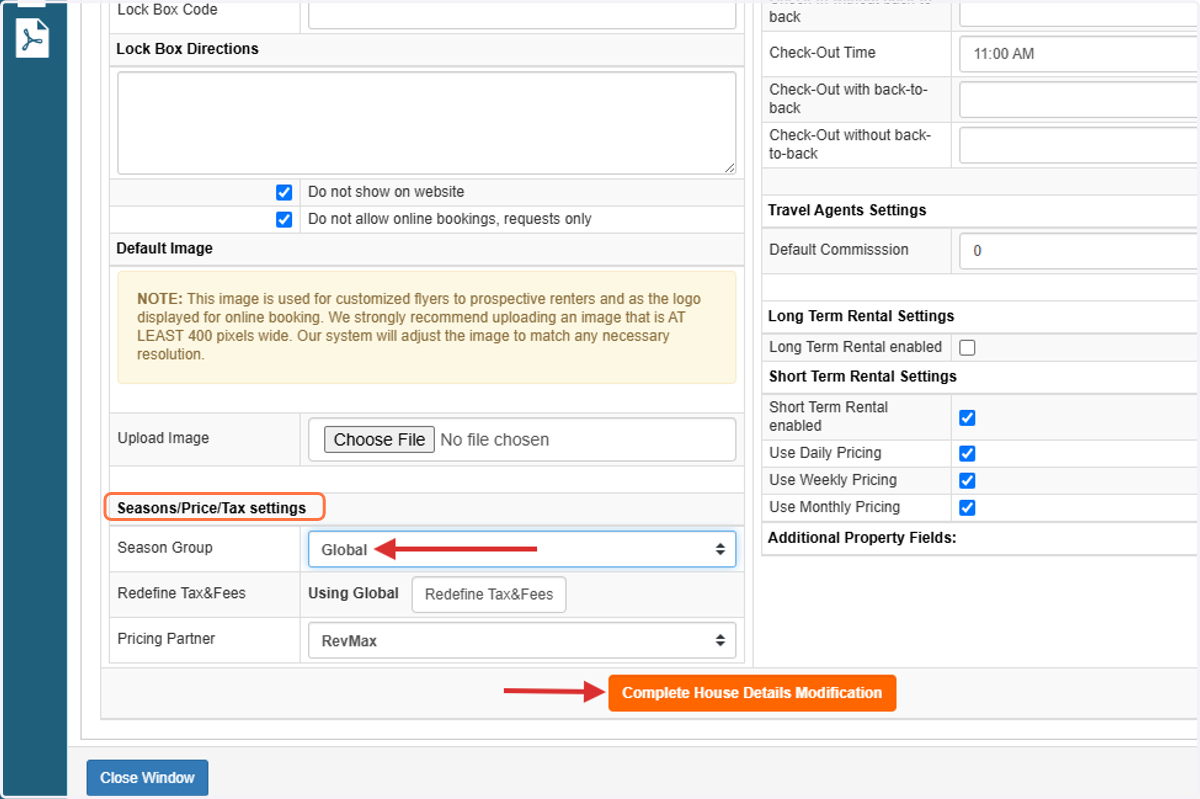Toggle the Do not show on website checkbox
Screen dimensions: 1200x799
coord(284,192)
